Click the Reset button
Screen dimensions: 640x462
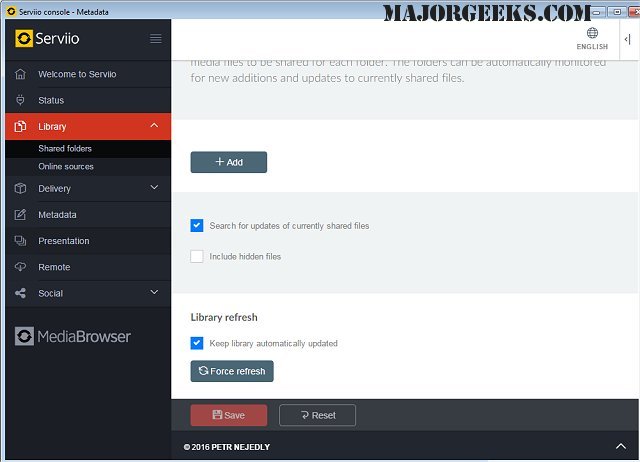click(x=317, y=415)
